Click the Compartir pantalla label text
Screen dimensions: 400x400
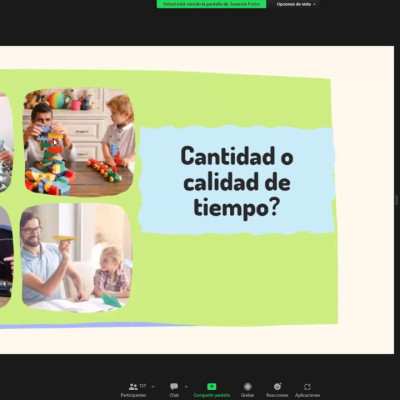pyautogui.click(x=212, y=395)
